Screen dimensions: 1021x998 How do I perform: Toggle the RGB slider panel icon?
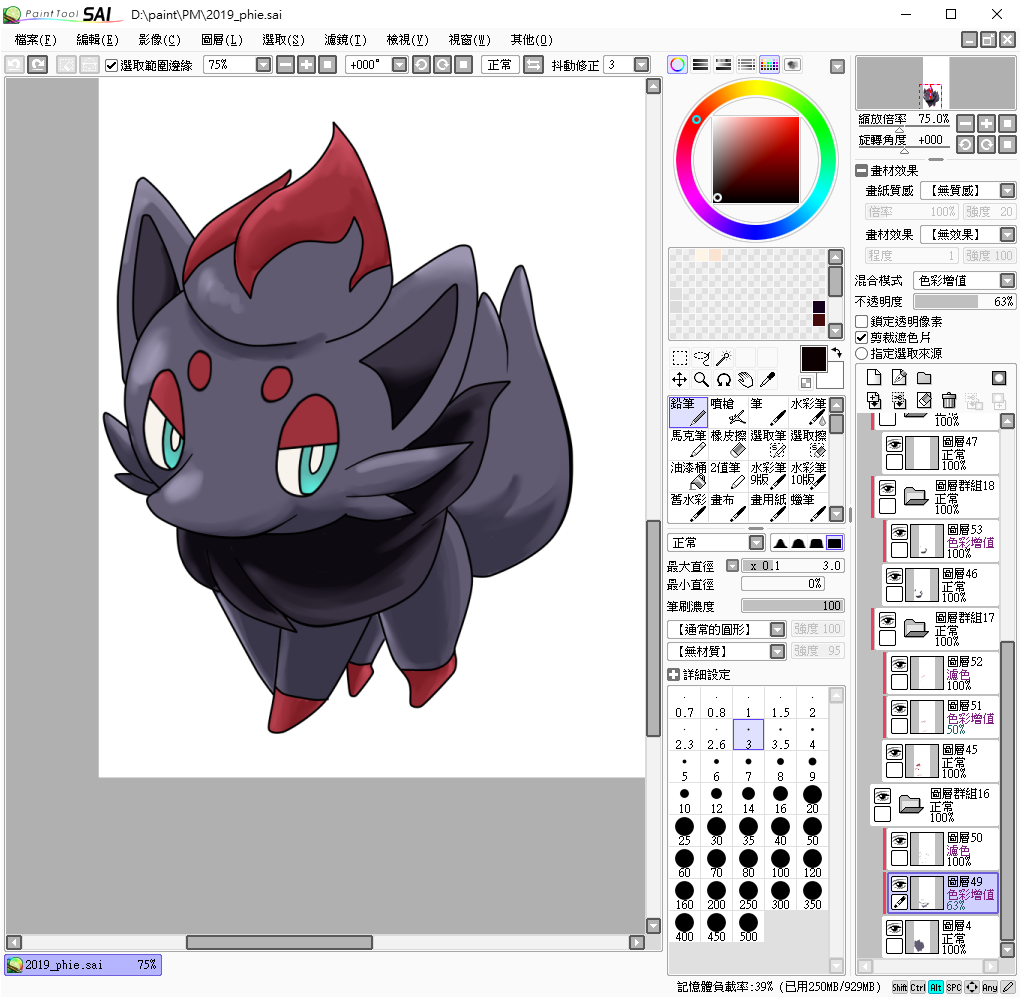(x=701, y=64)
